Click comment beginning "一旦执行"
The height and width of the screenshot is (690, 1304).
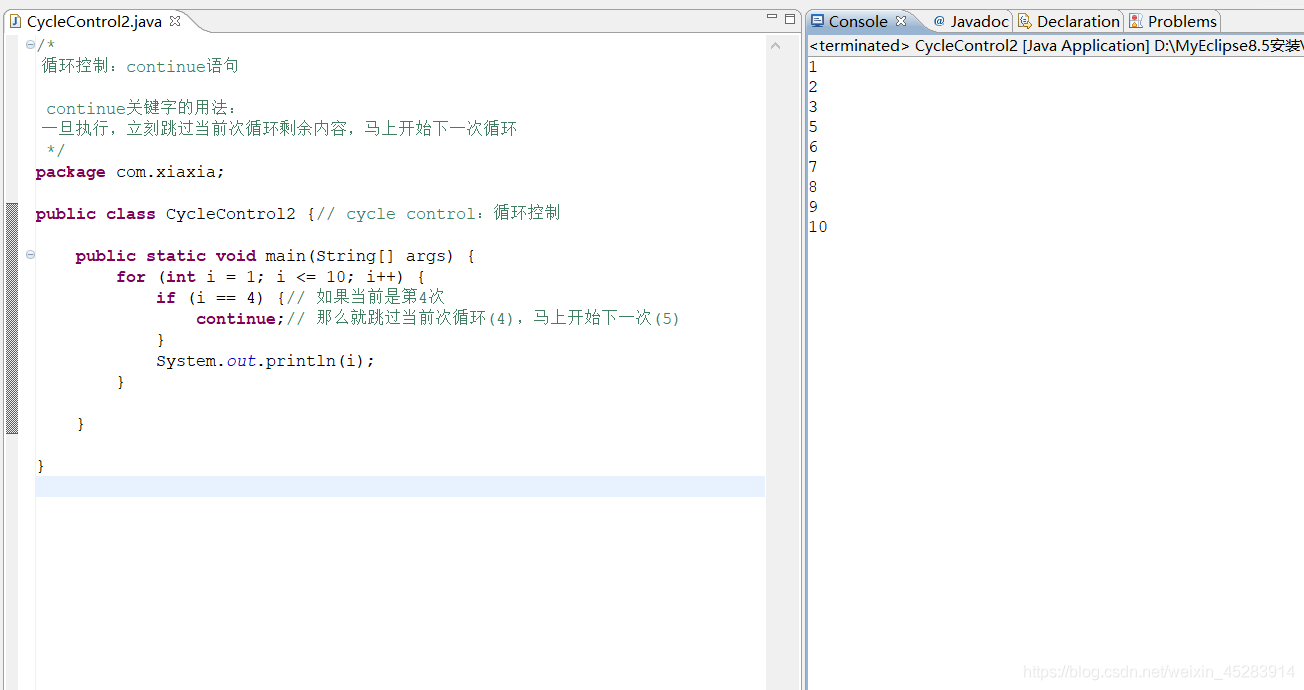[279, 129]
